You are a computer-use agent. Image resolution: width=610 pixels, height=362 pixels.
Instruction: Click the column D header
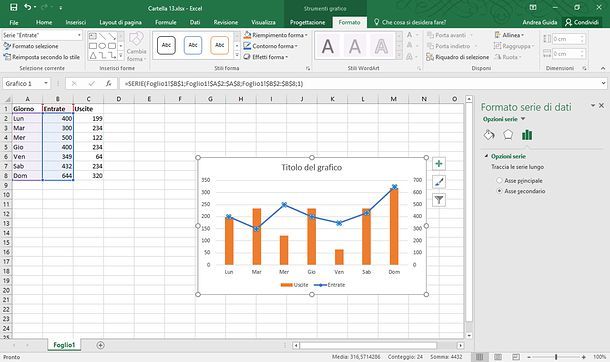point(119,99)
